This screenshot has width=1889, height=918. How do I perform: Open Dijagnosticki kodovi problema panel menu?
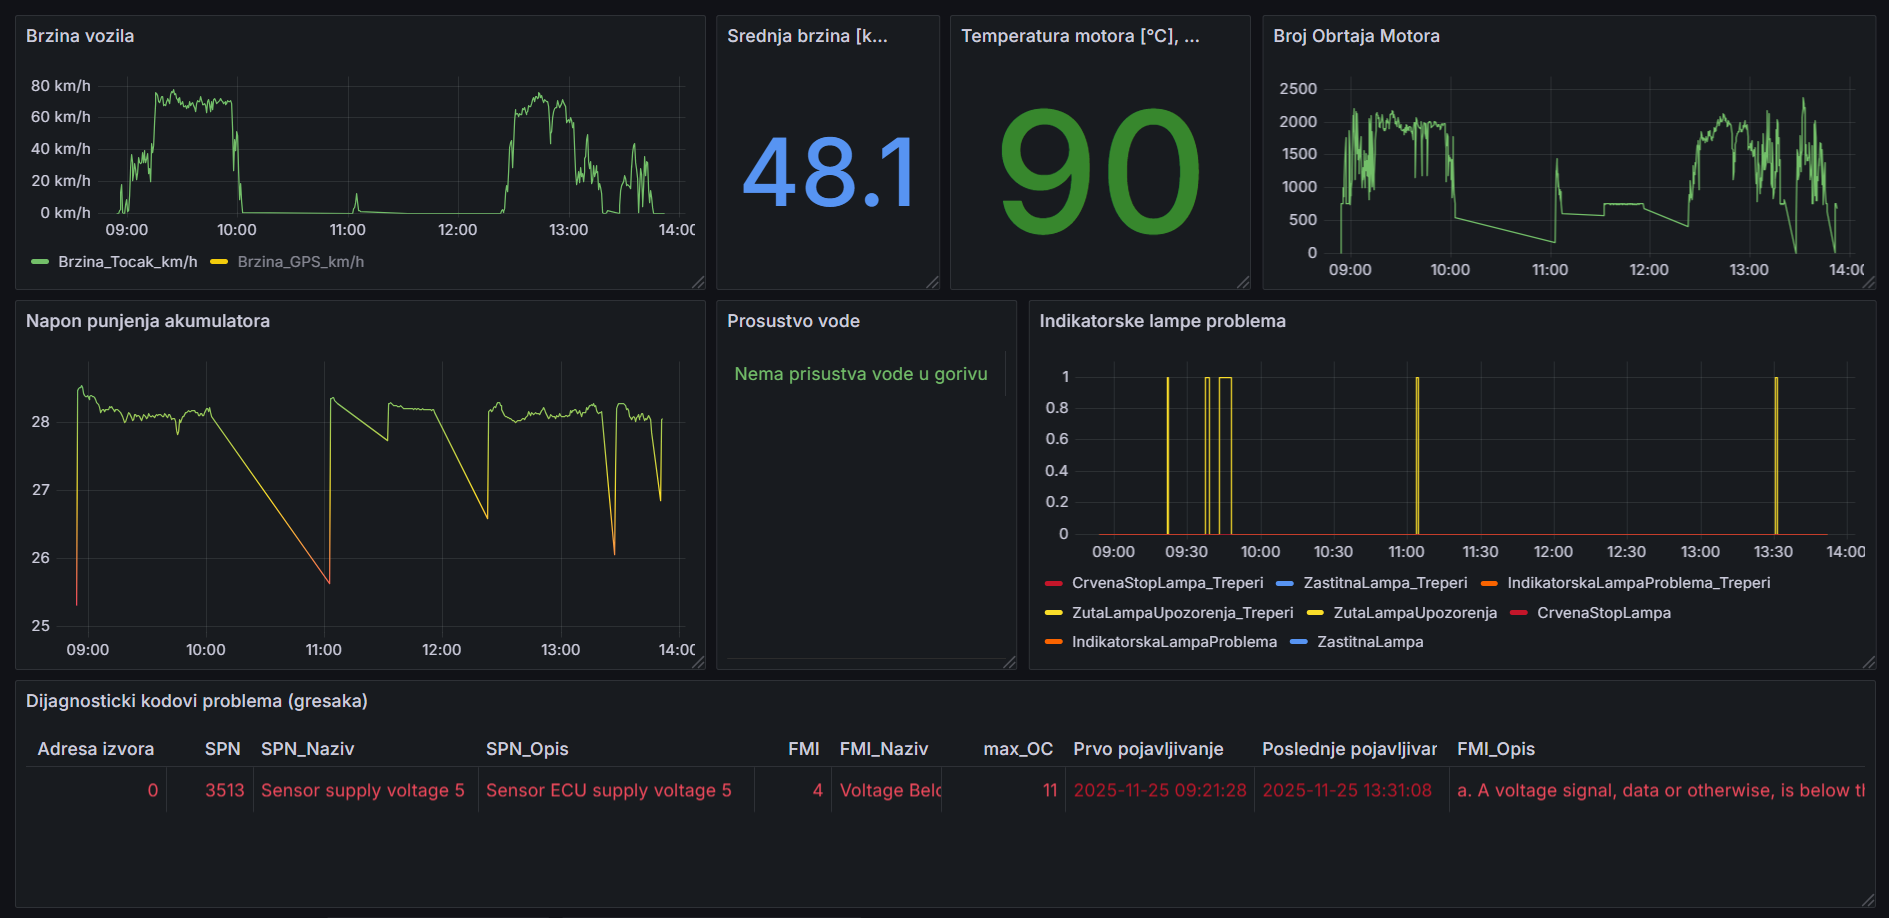click(x=197, y=701)
